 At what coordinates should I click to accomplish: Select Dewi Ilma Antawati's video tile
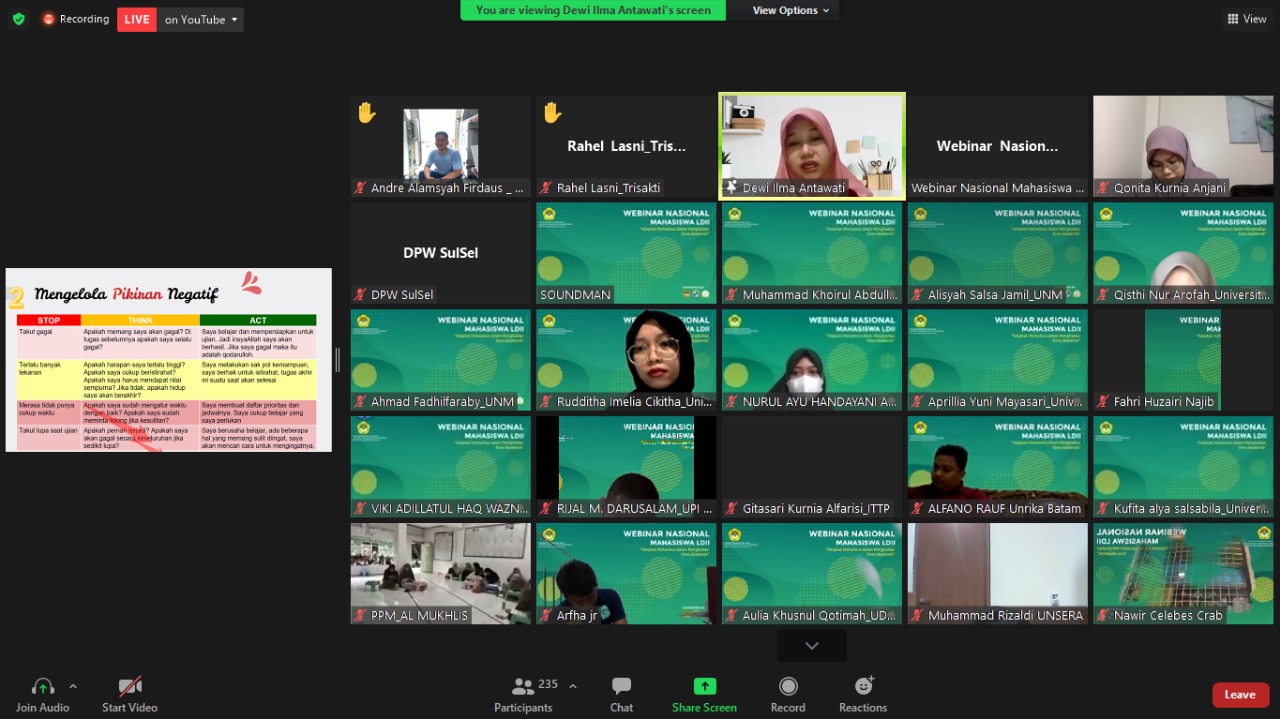pyautogui.click(x=812, y=145)
